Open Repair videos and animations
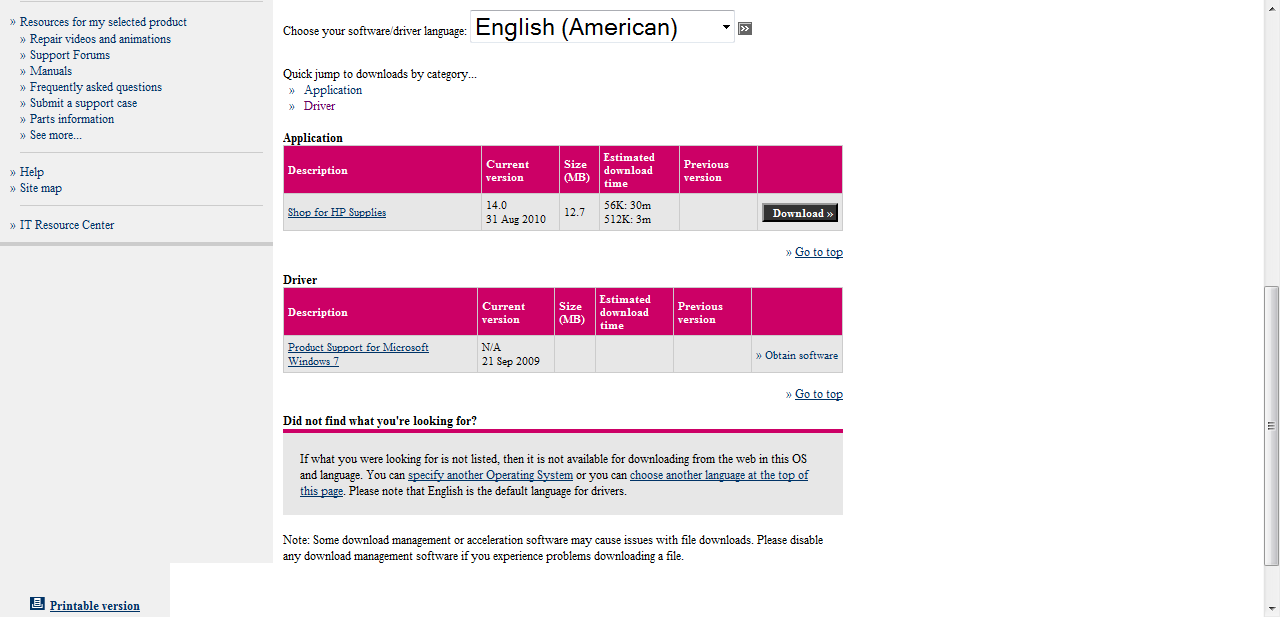 pos(100,39)
